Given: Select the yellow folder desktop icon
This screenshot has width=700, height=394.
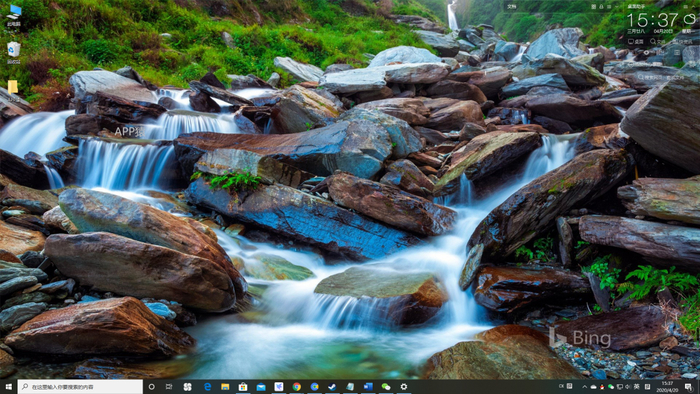Looking at the screenshot, I should click(x=13, y=87).
